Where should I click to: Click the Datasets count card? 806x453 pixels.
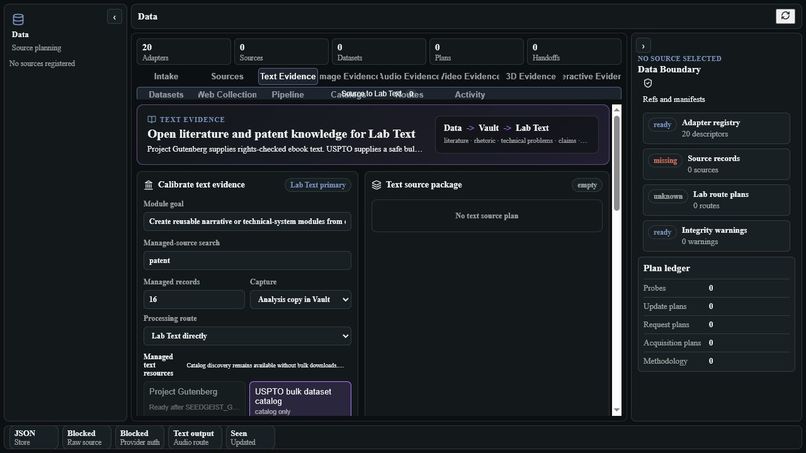379,51
